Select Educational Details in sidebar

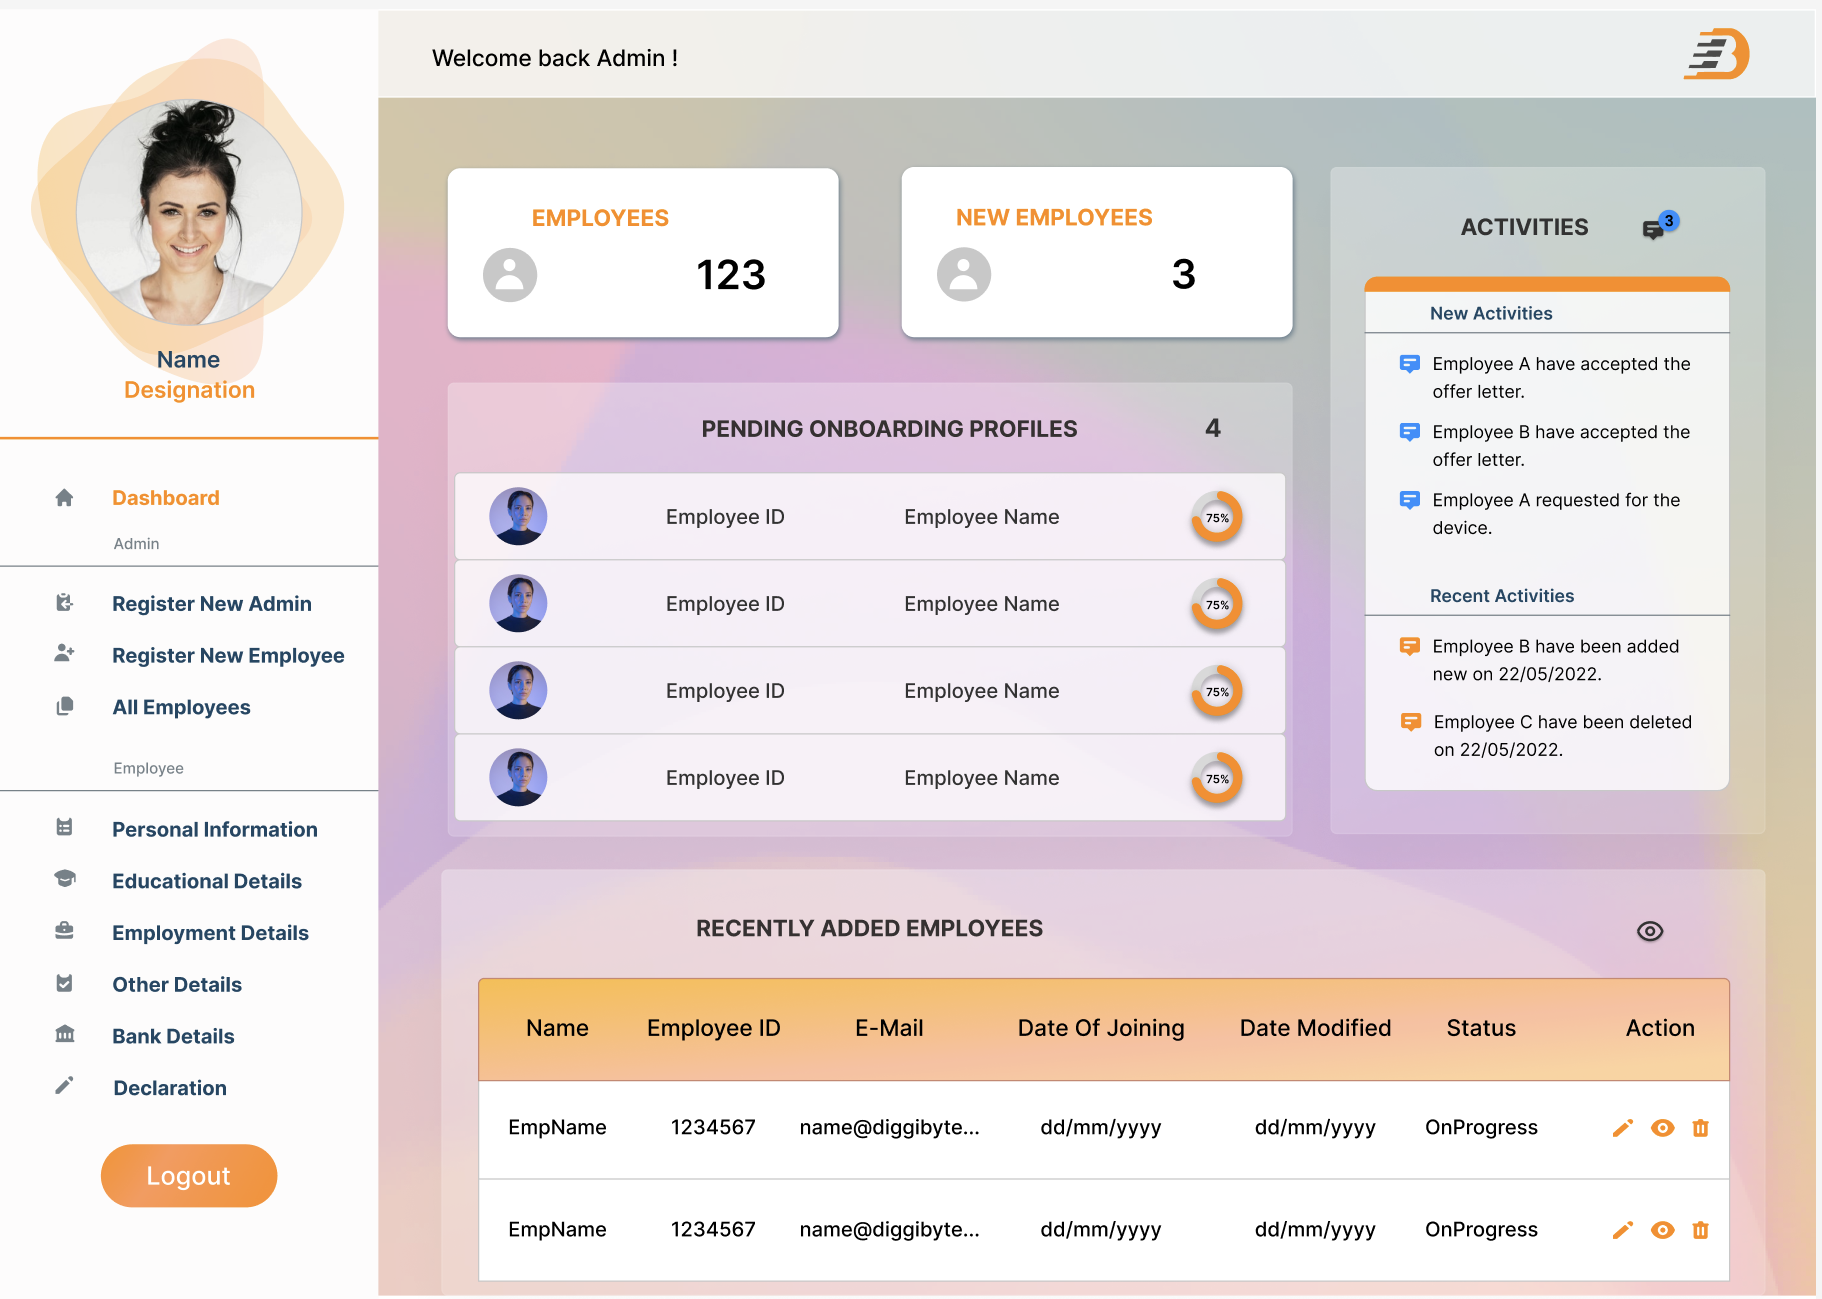coord(206,881)
